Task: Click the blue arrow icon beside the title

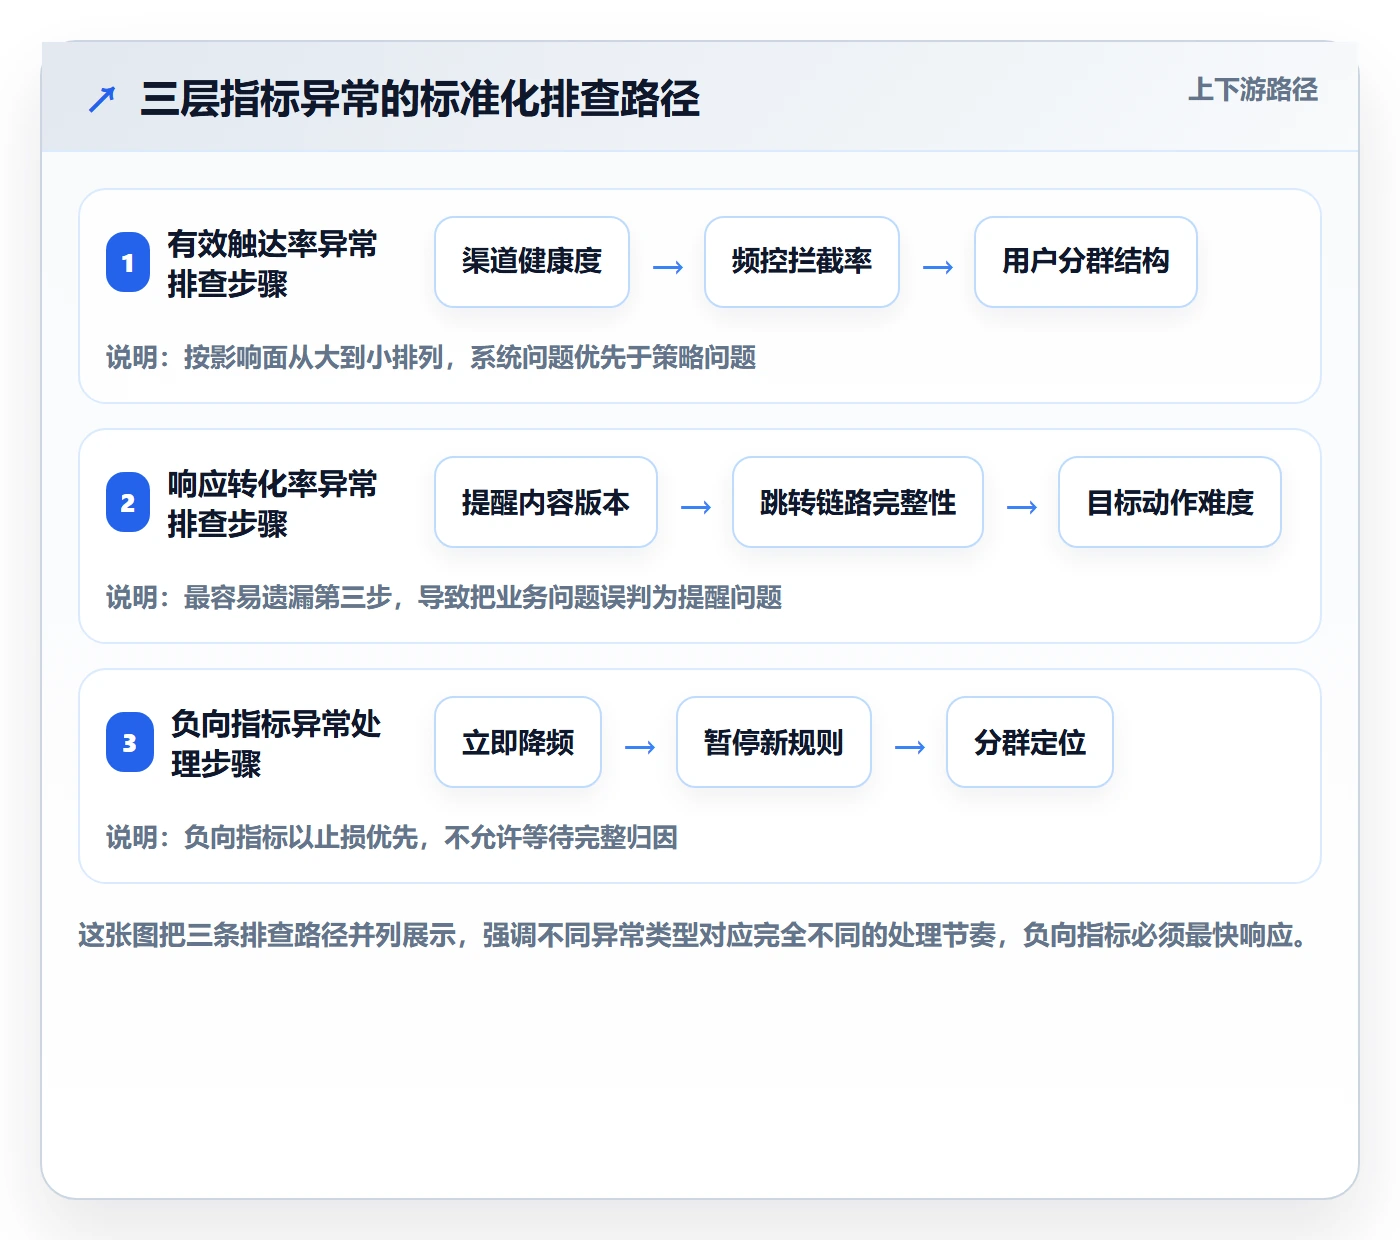Action: (x=102, y=99)
